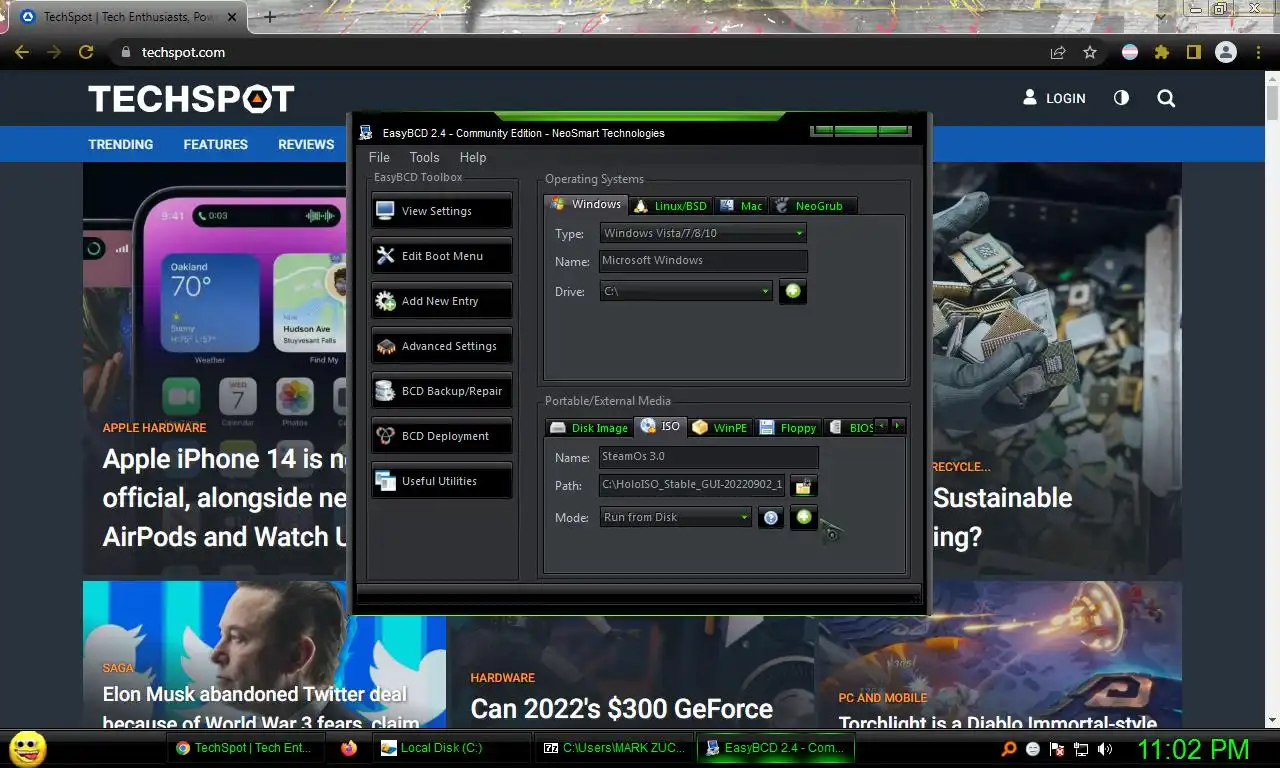This screenshot has height=768, width=1280.
Task: Switch to the WinPE tab
Action: coord(720,428)
